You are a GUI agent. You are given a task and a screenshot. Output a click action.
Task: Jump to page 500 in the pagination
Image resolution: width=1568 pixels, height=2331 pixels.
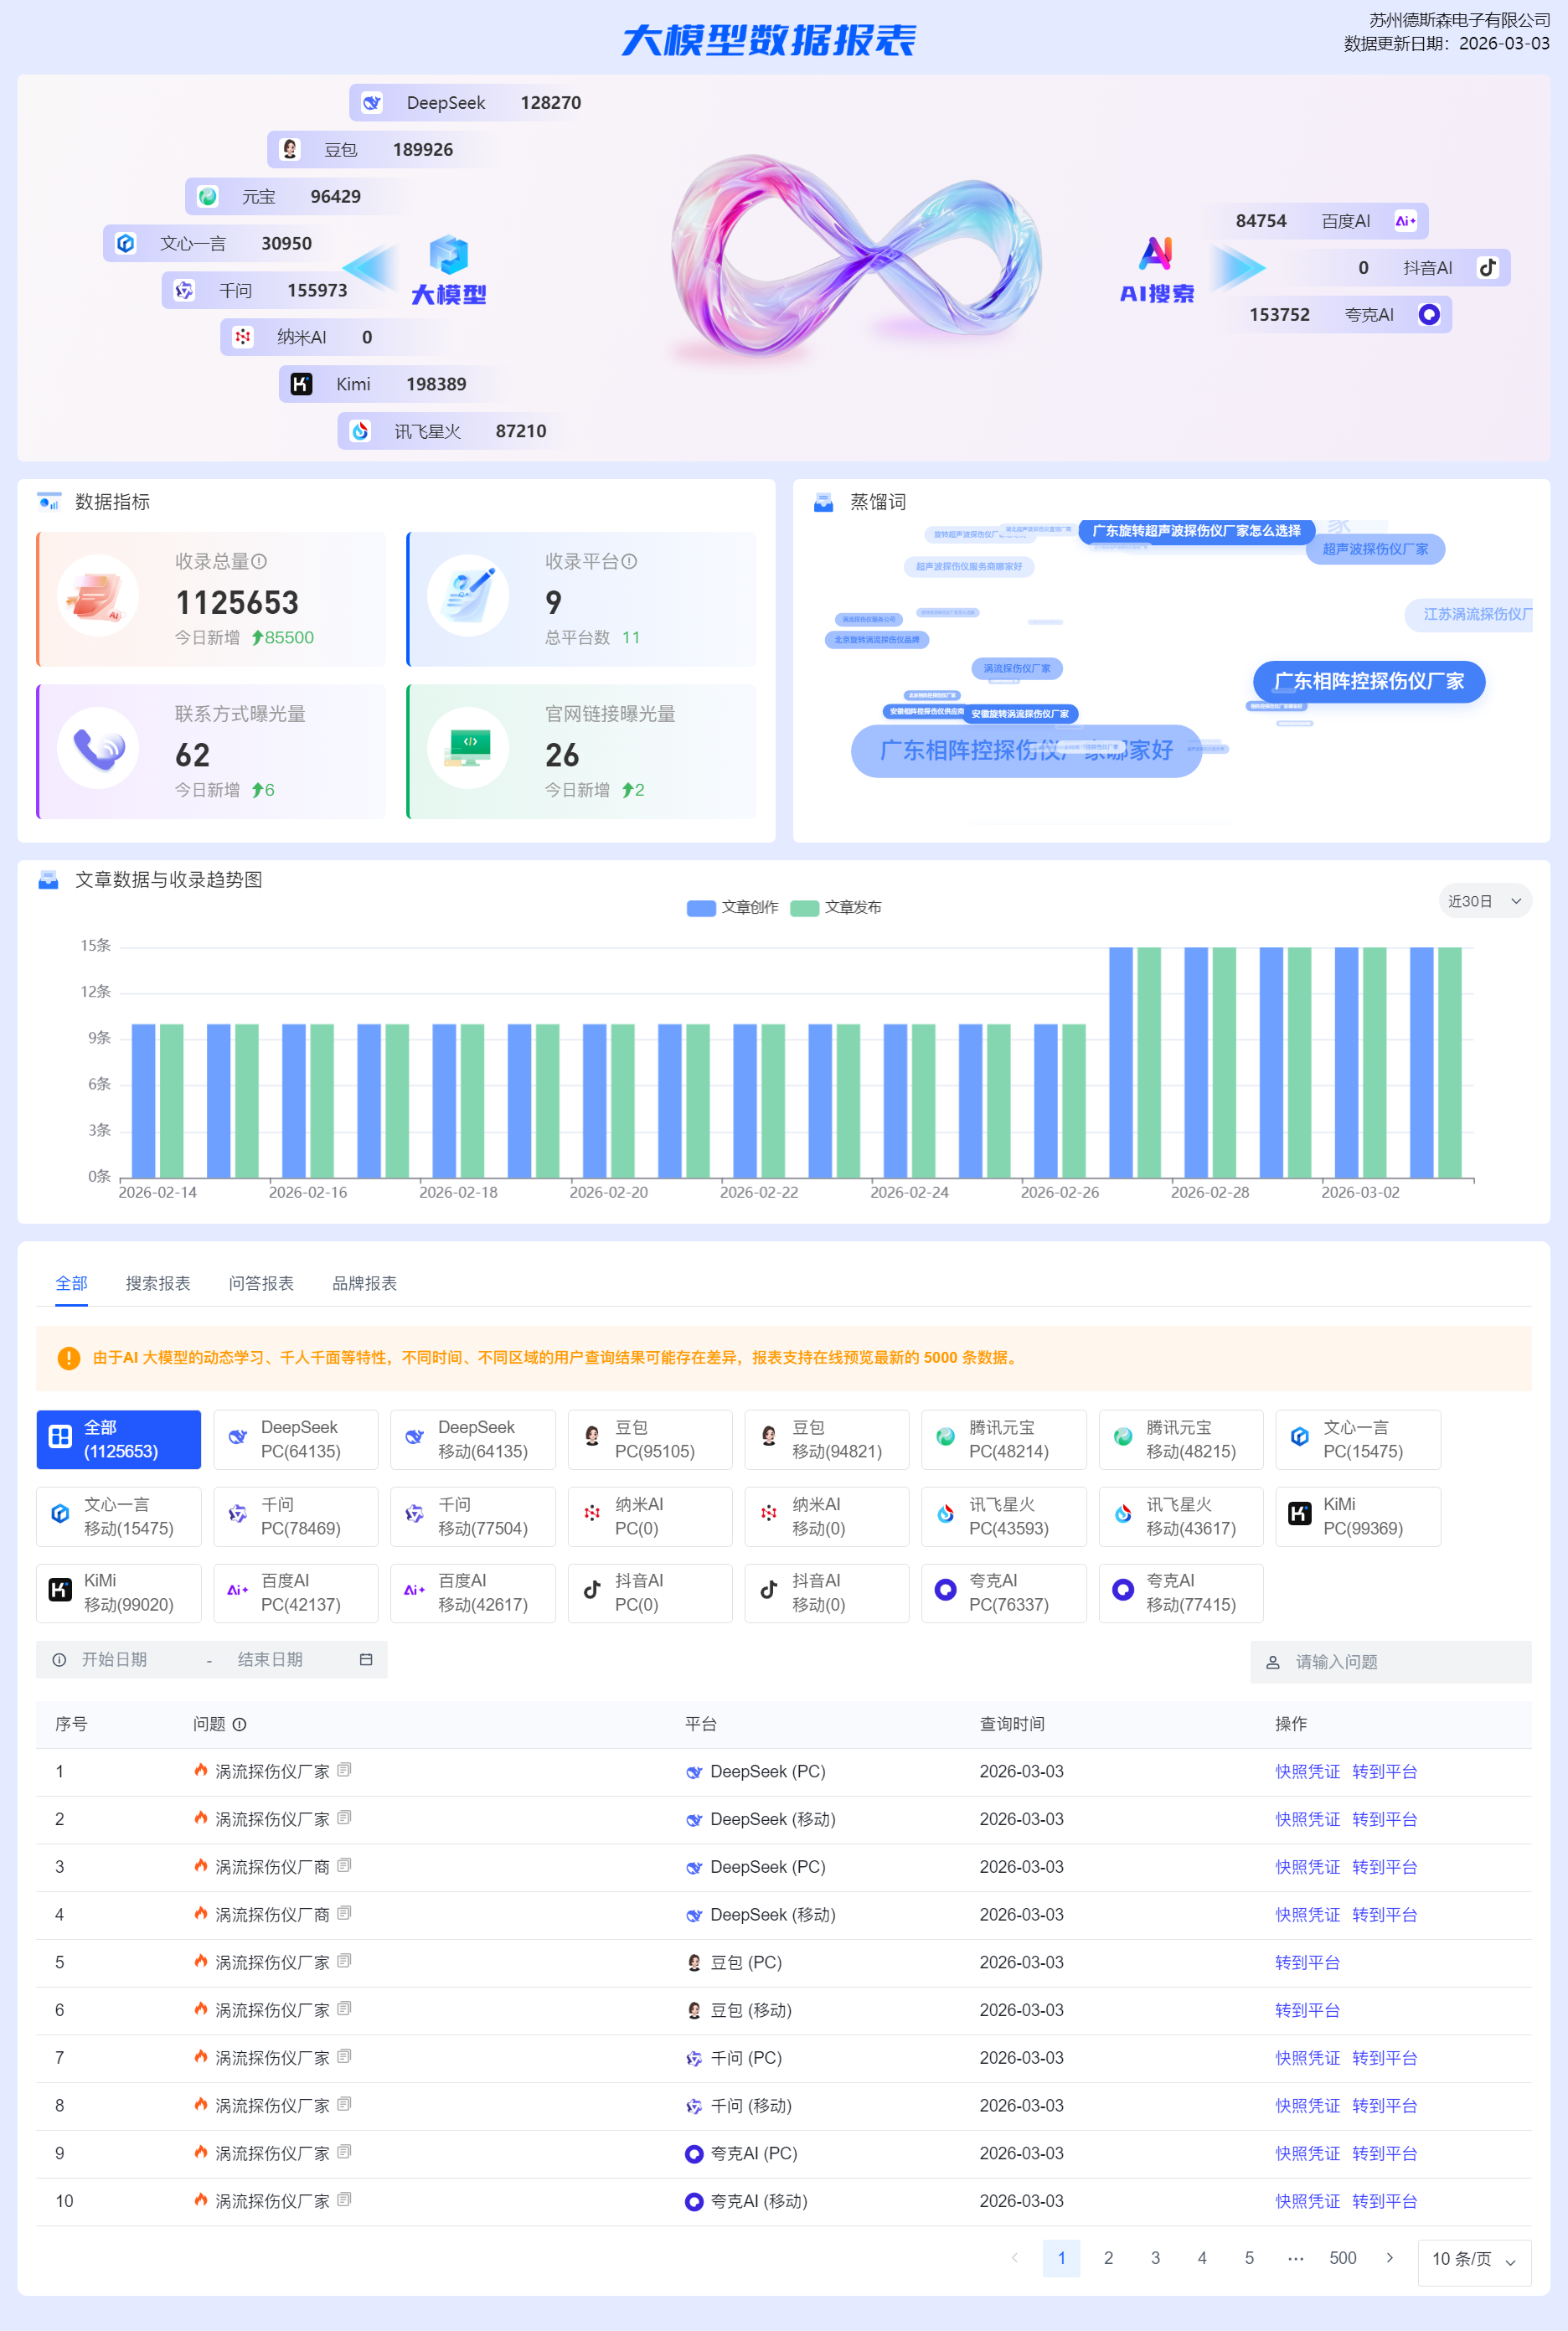point(1343,2258)
